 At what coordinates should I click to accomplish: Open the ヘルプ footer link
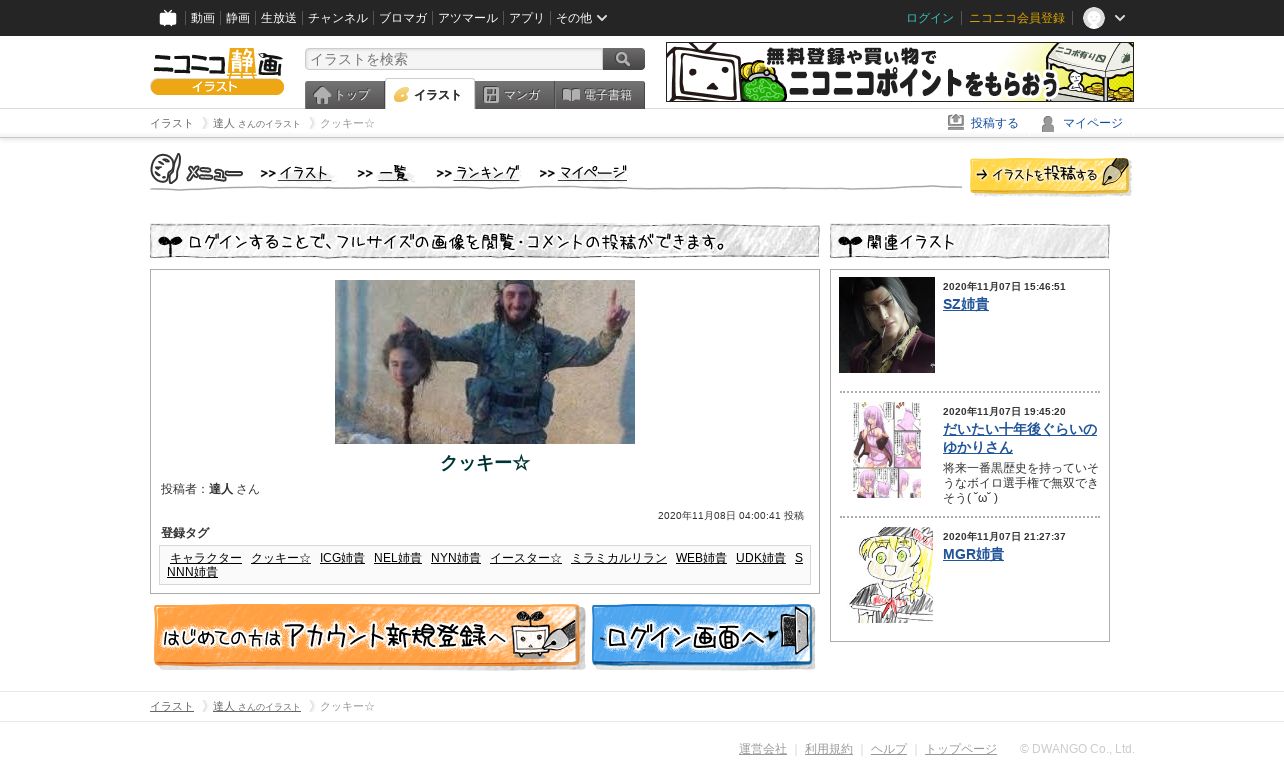pos(889,749)
